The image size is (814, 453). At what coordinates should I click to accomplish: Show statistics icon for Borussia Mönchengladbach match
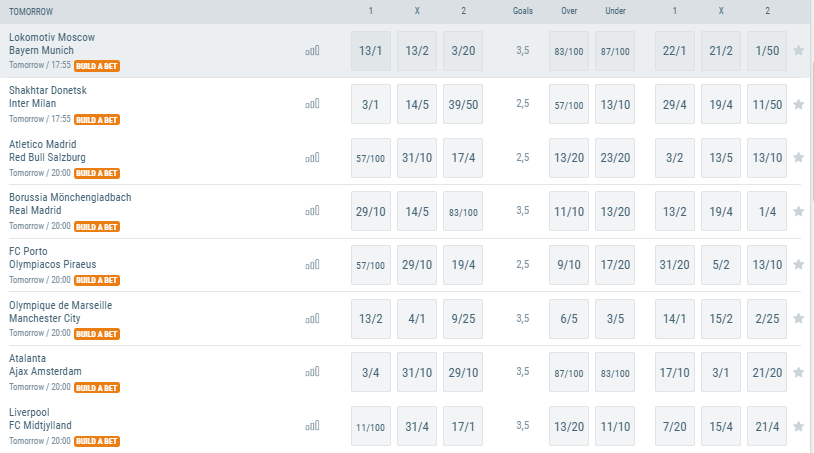[x=313, y=211]
